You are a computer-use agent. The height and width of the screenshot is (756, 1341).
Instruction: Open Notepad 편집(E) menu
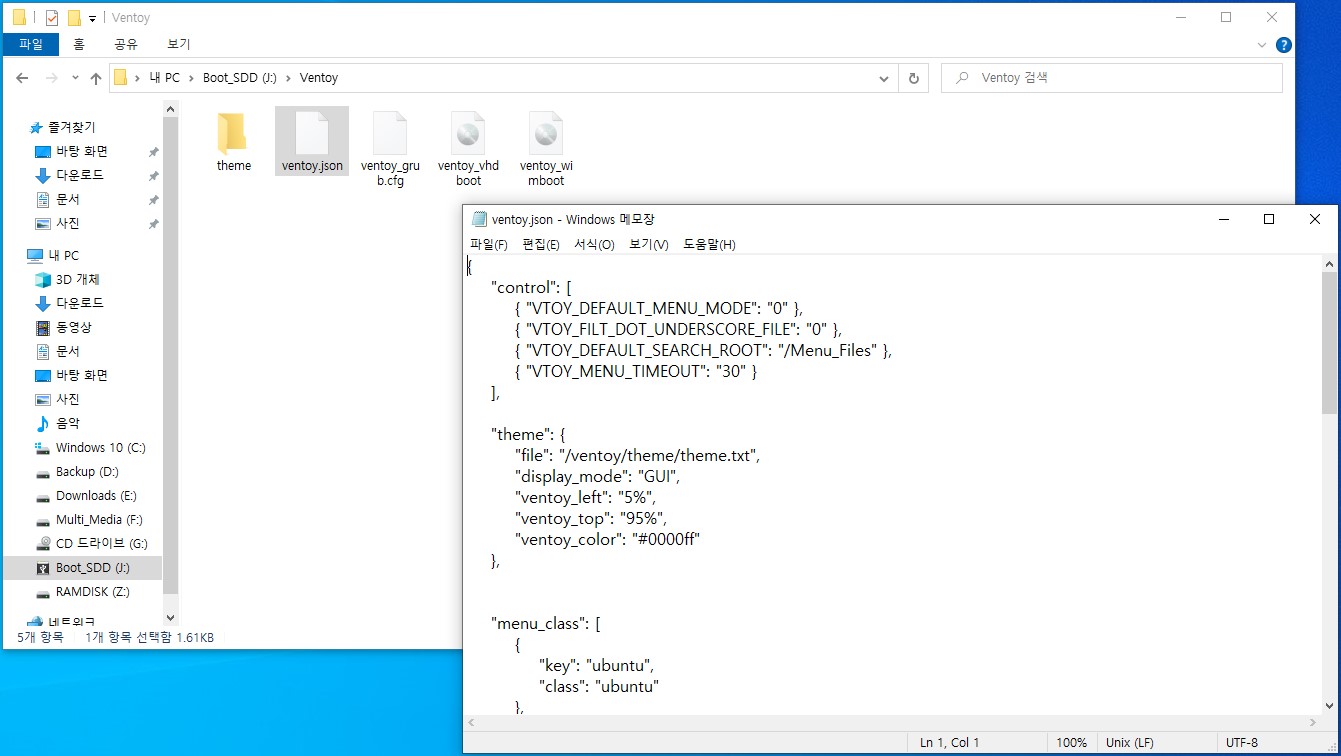click(x=541, y=245)
